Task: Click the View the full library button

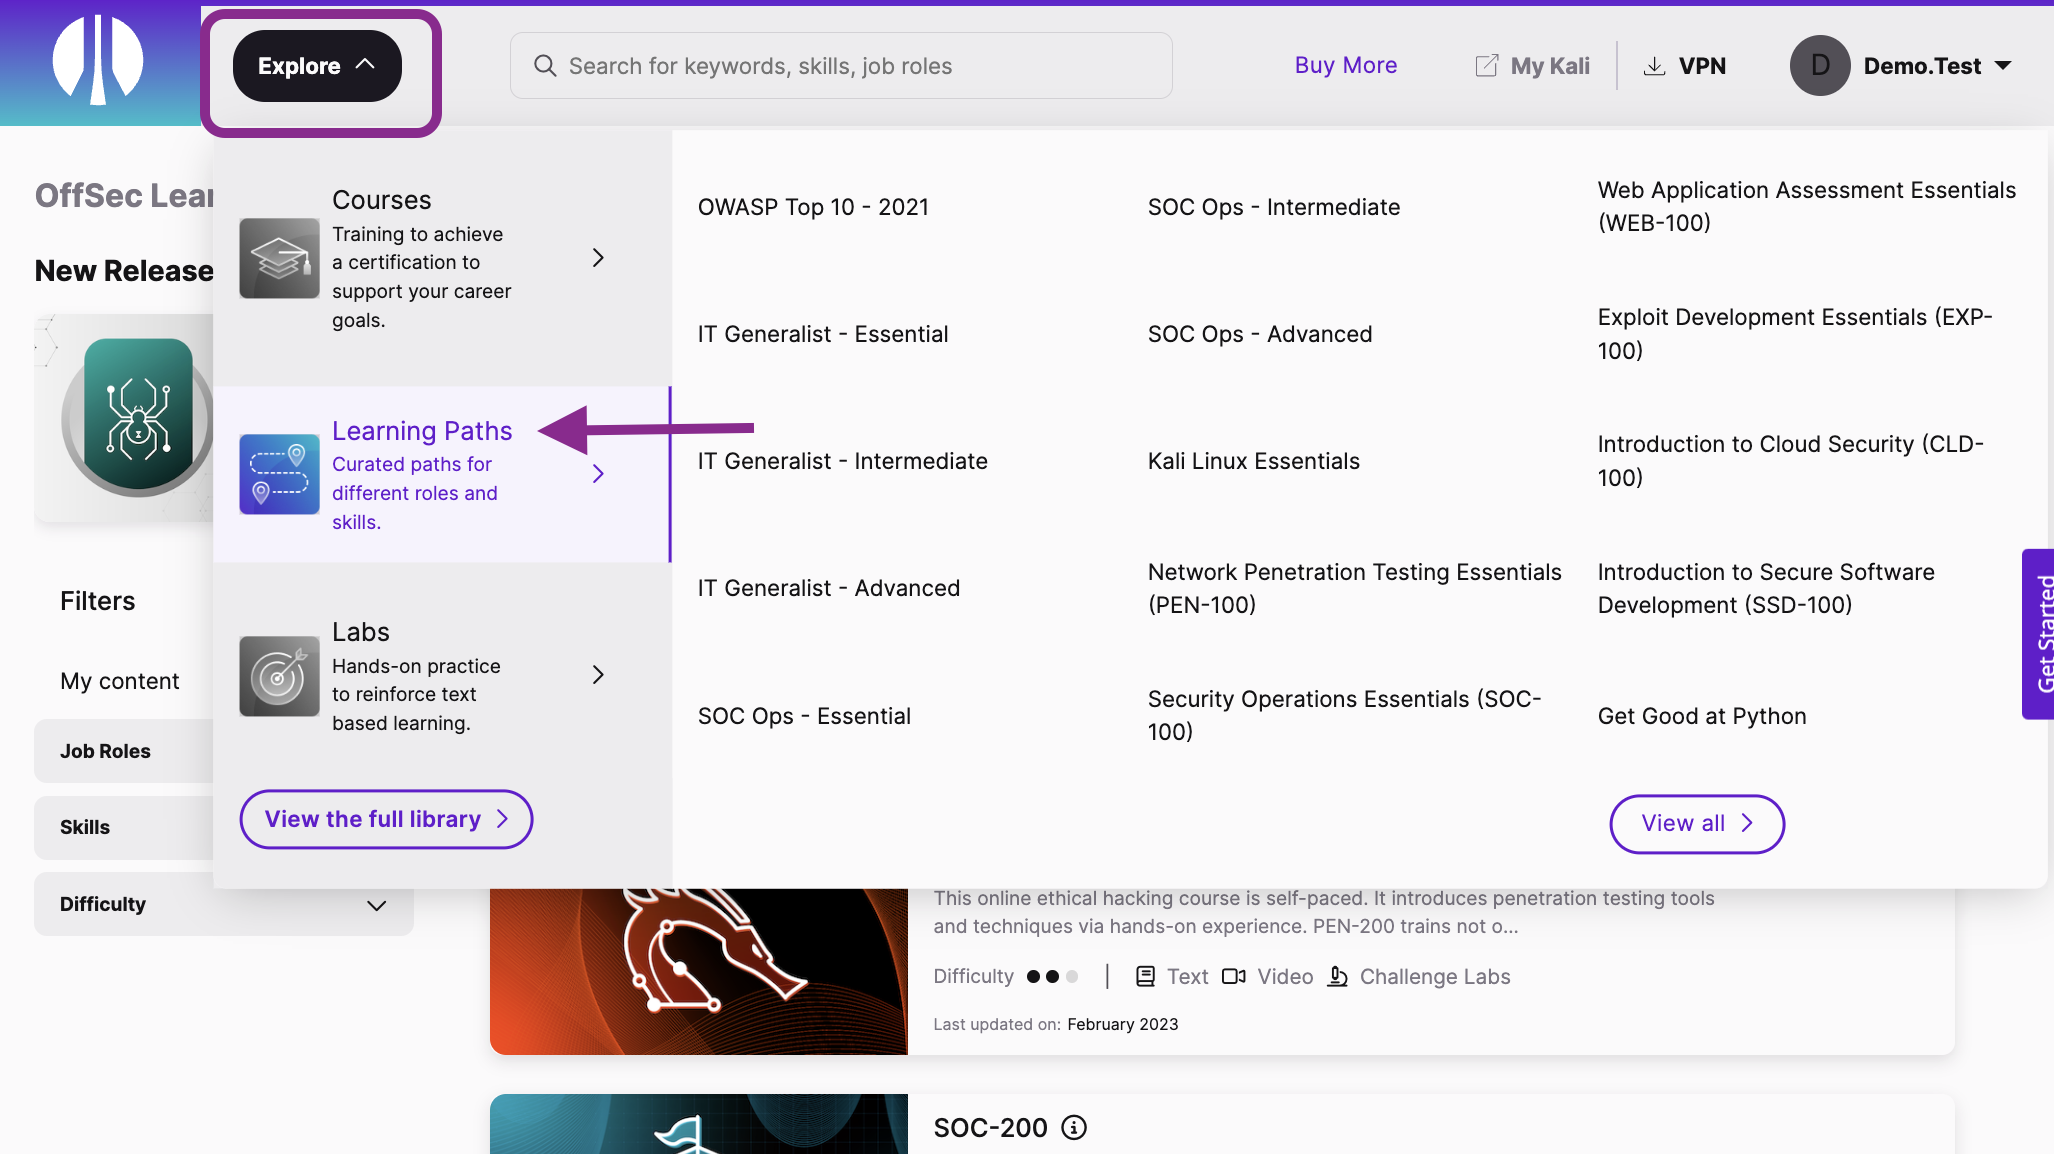Action: (385, 819)
